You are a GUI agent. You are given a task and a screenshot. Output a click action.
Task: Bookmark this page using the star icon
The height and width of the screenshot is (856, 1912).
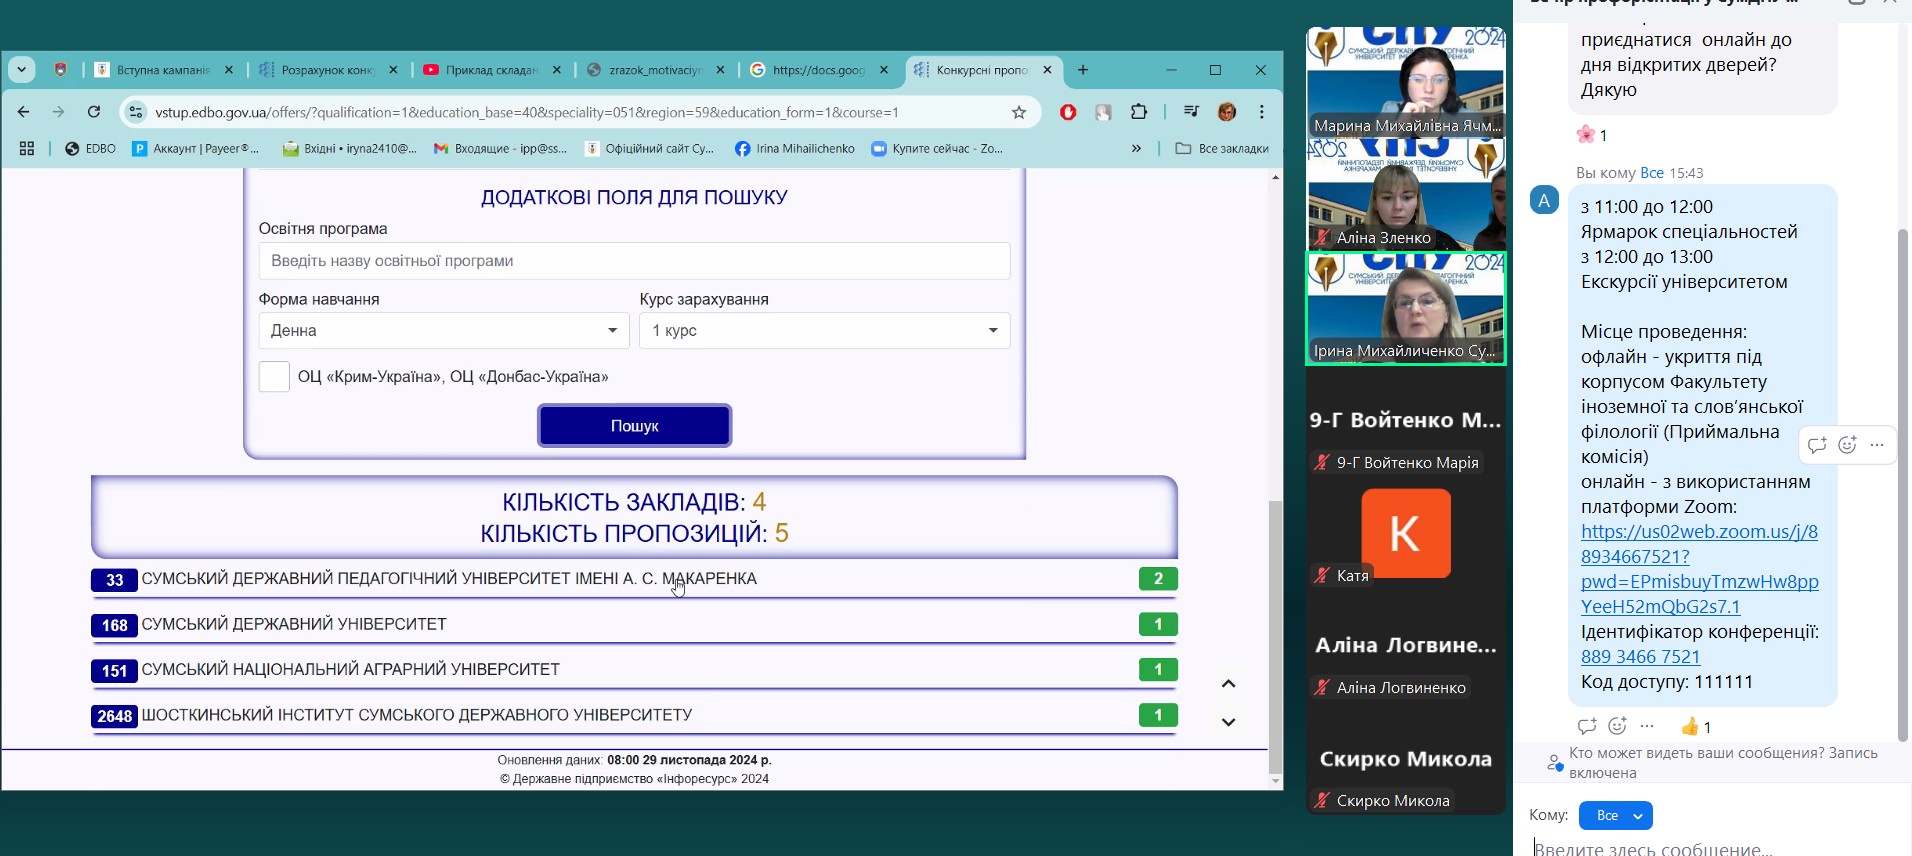[x=1019, y=112]
